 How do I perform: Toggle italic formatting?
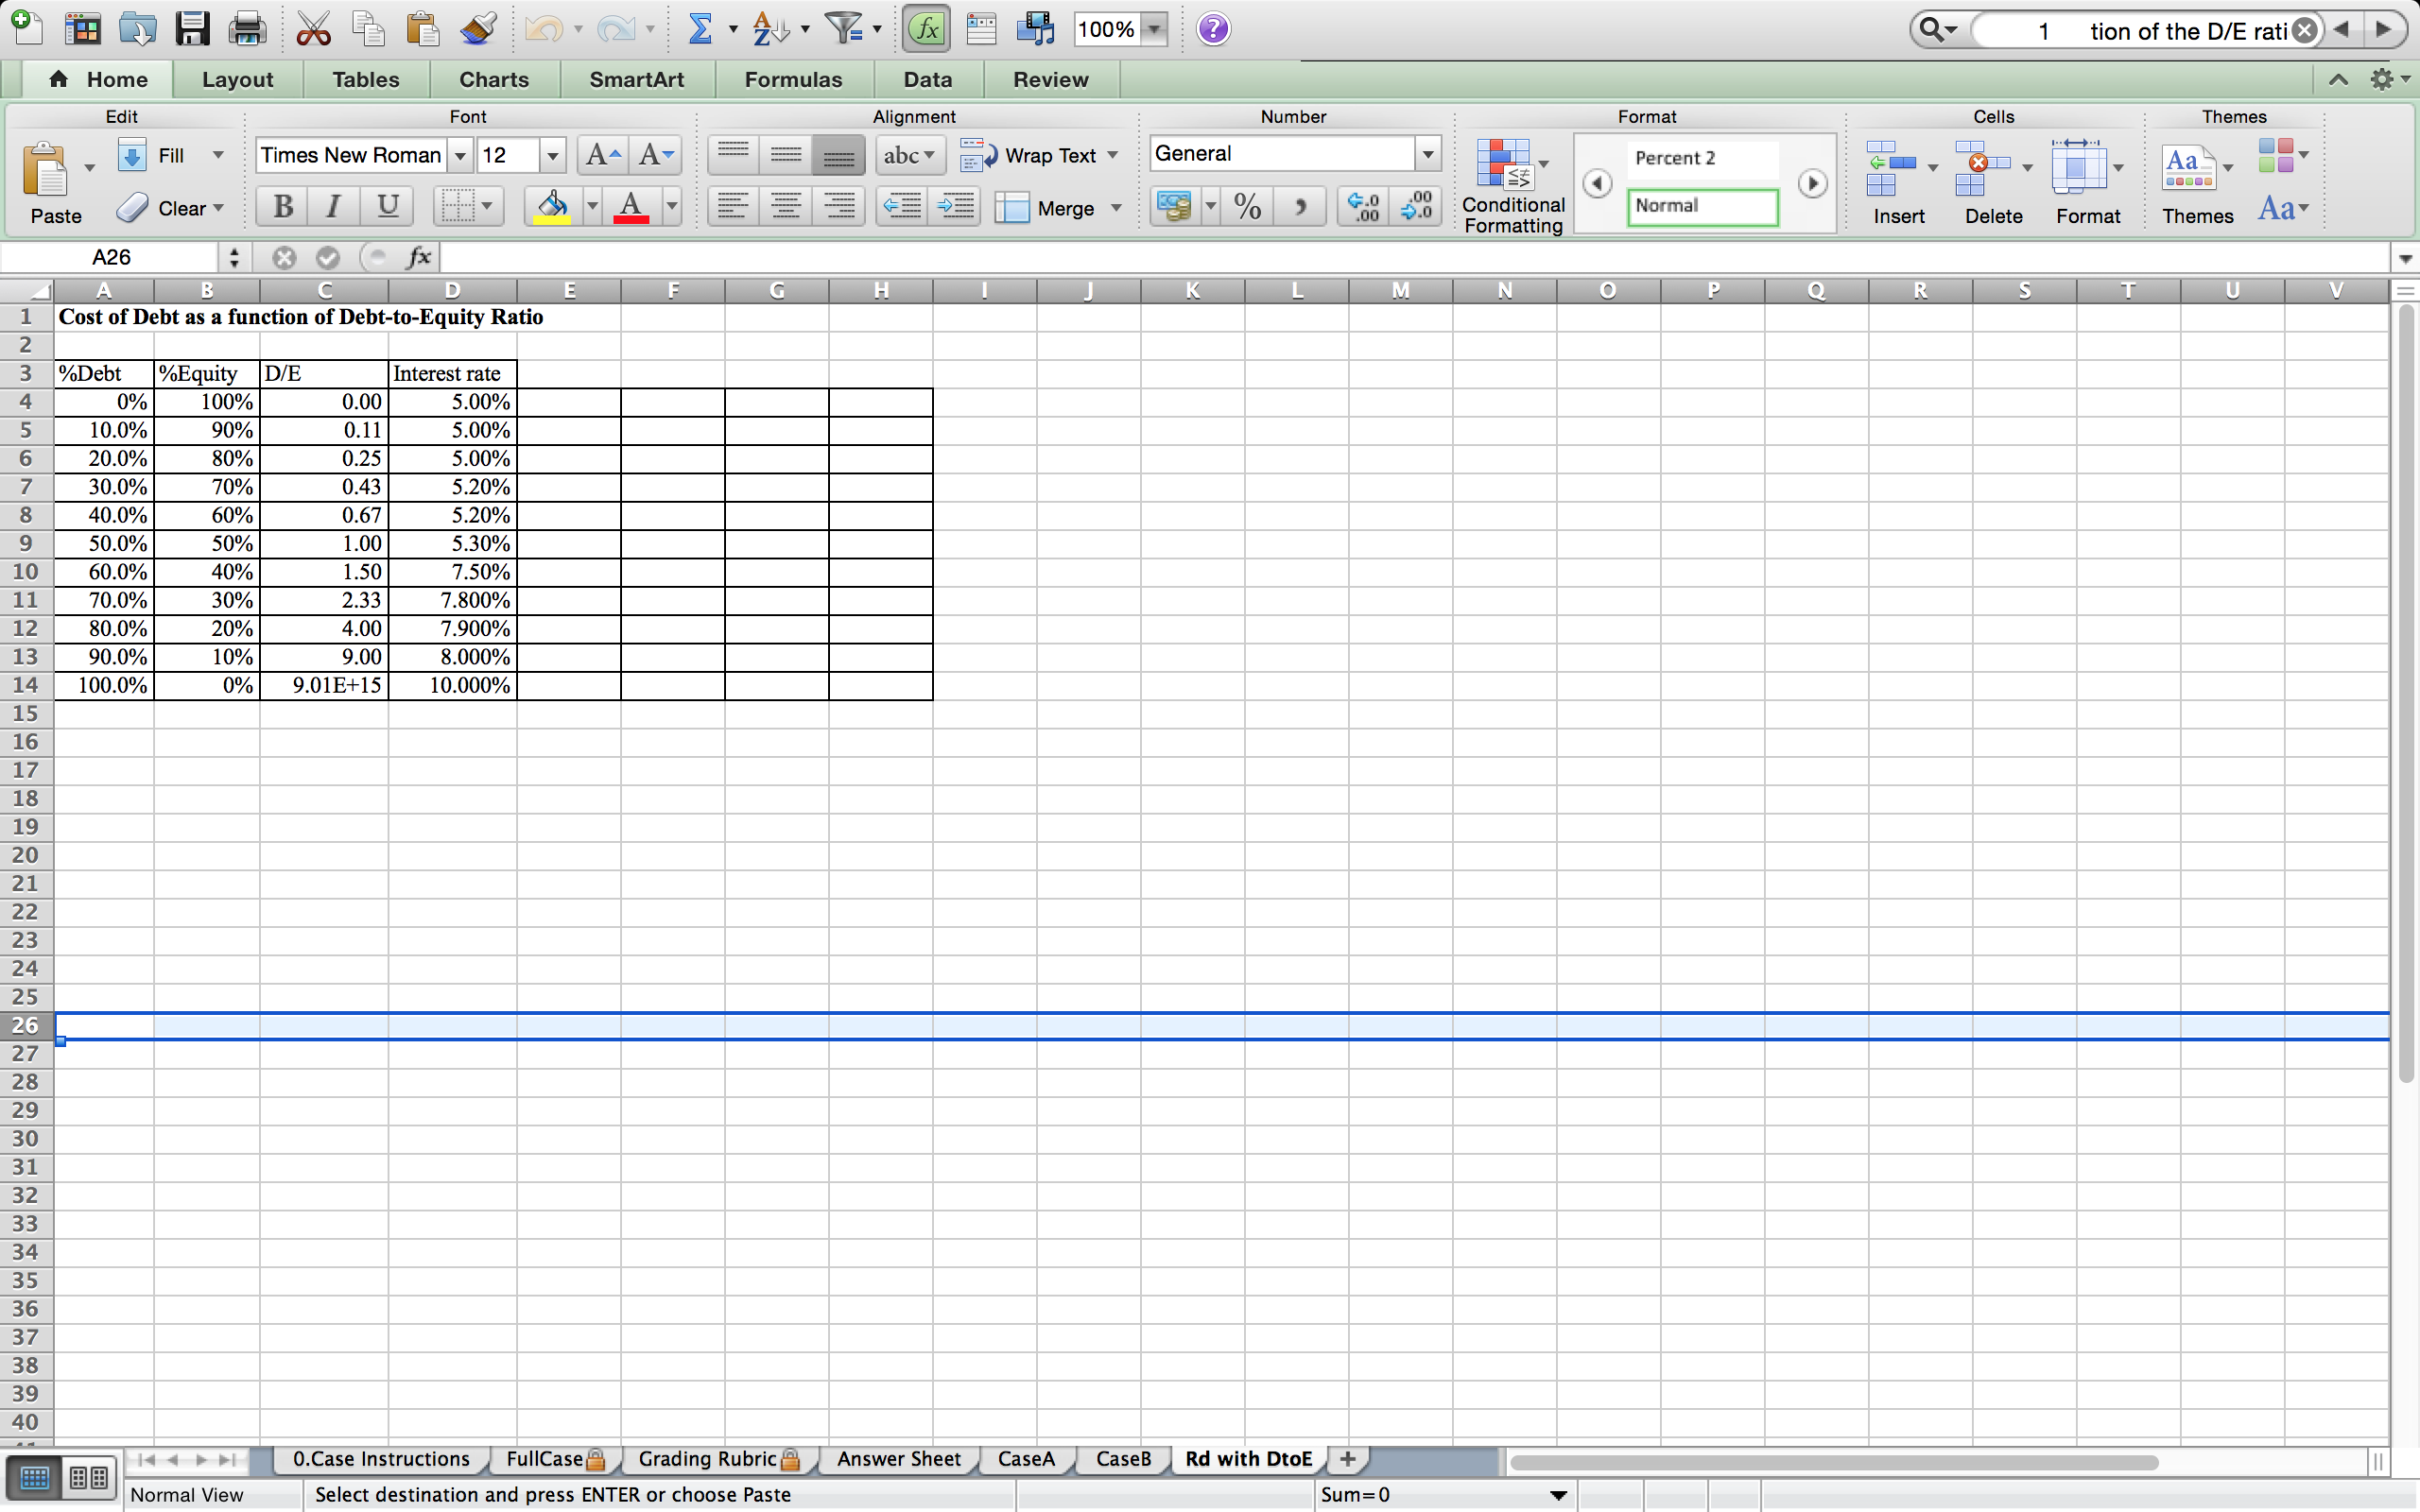[x=332, y=206]
